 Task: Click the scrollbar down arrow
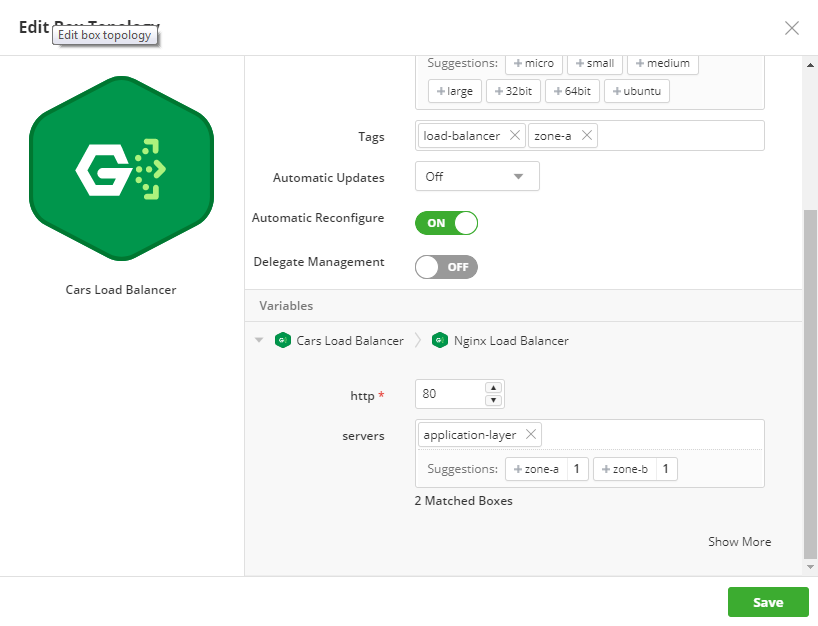pyautogui.click(x=810, y=567)
